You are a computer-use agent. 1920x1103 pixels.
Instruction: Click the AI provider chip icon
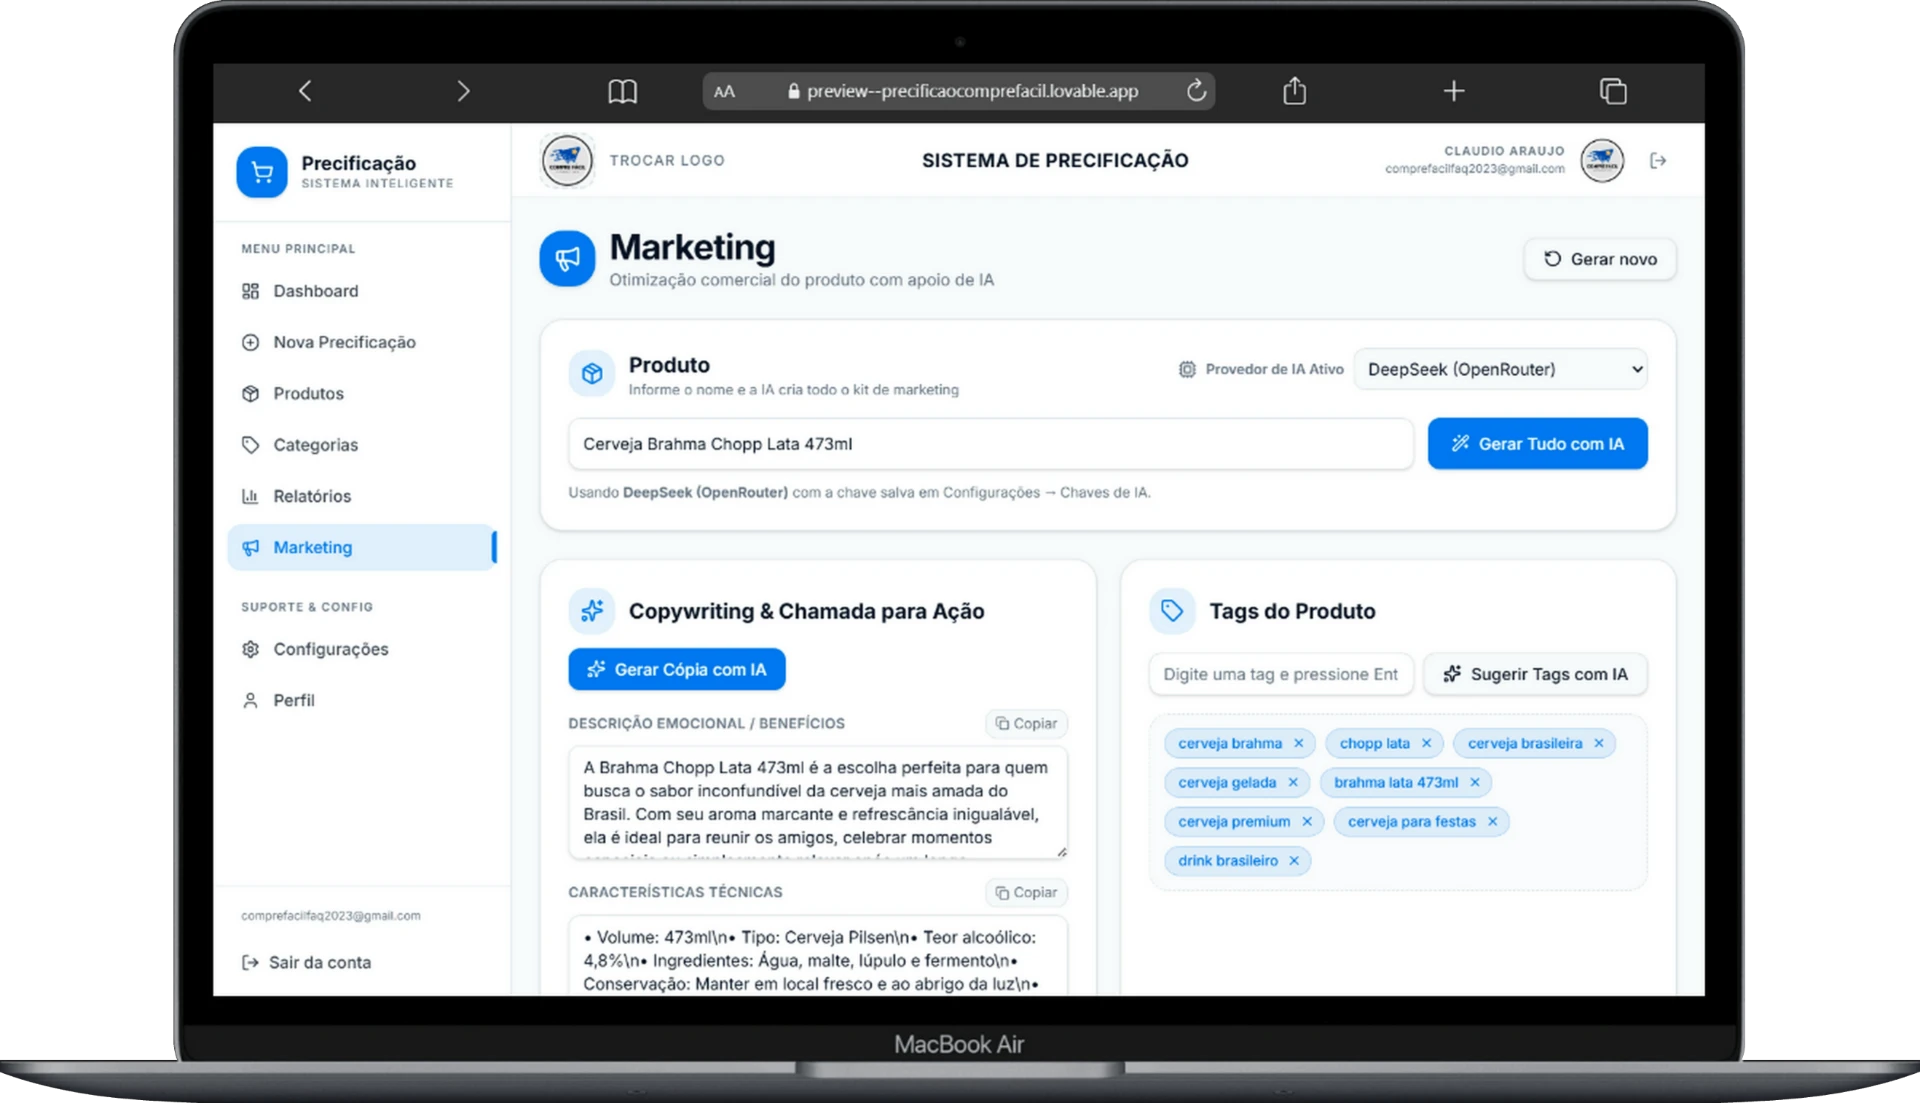click(x=1187, y=369)
